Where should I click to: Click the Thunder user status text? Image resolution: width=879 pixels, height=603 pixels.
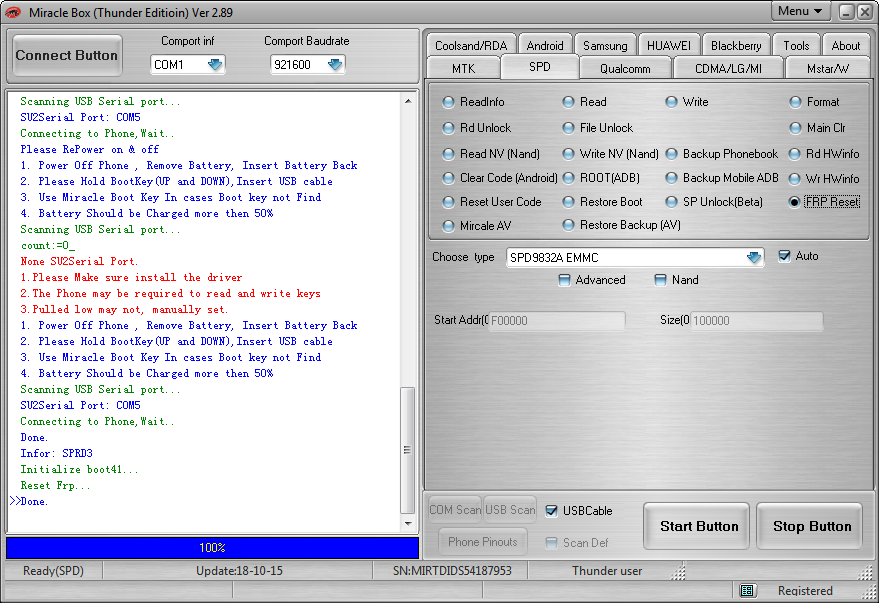(607, 570)
